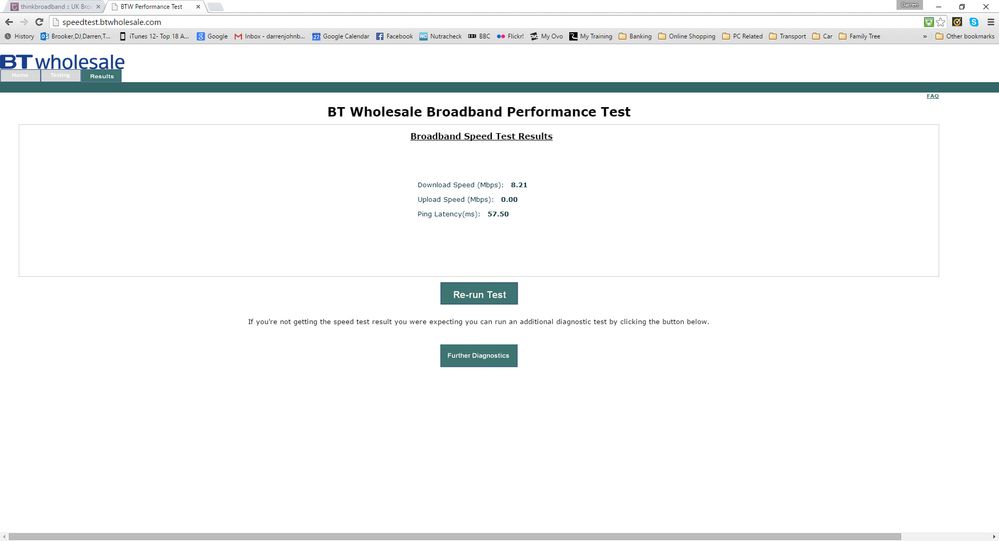
Task: Click the BT wholesale logo
Action: tap(62, 62)
